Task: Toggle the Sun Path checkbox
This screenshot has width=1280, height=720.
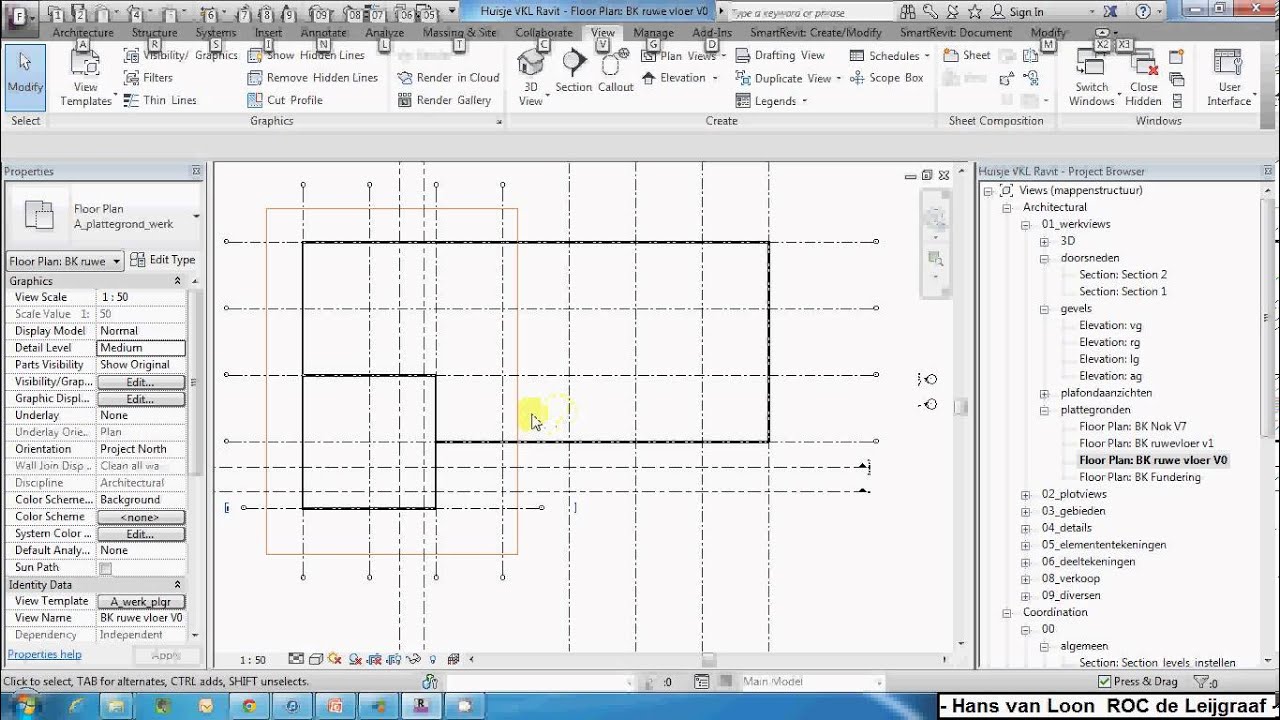Action: point(105,568)
